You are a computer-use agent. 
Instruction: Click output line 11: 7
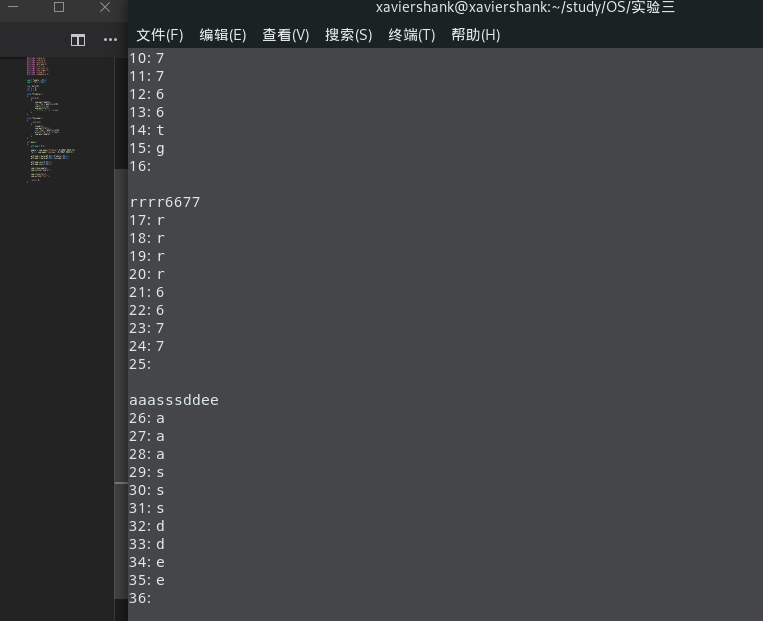point(146,76)
